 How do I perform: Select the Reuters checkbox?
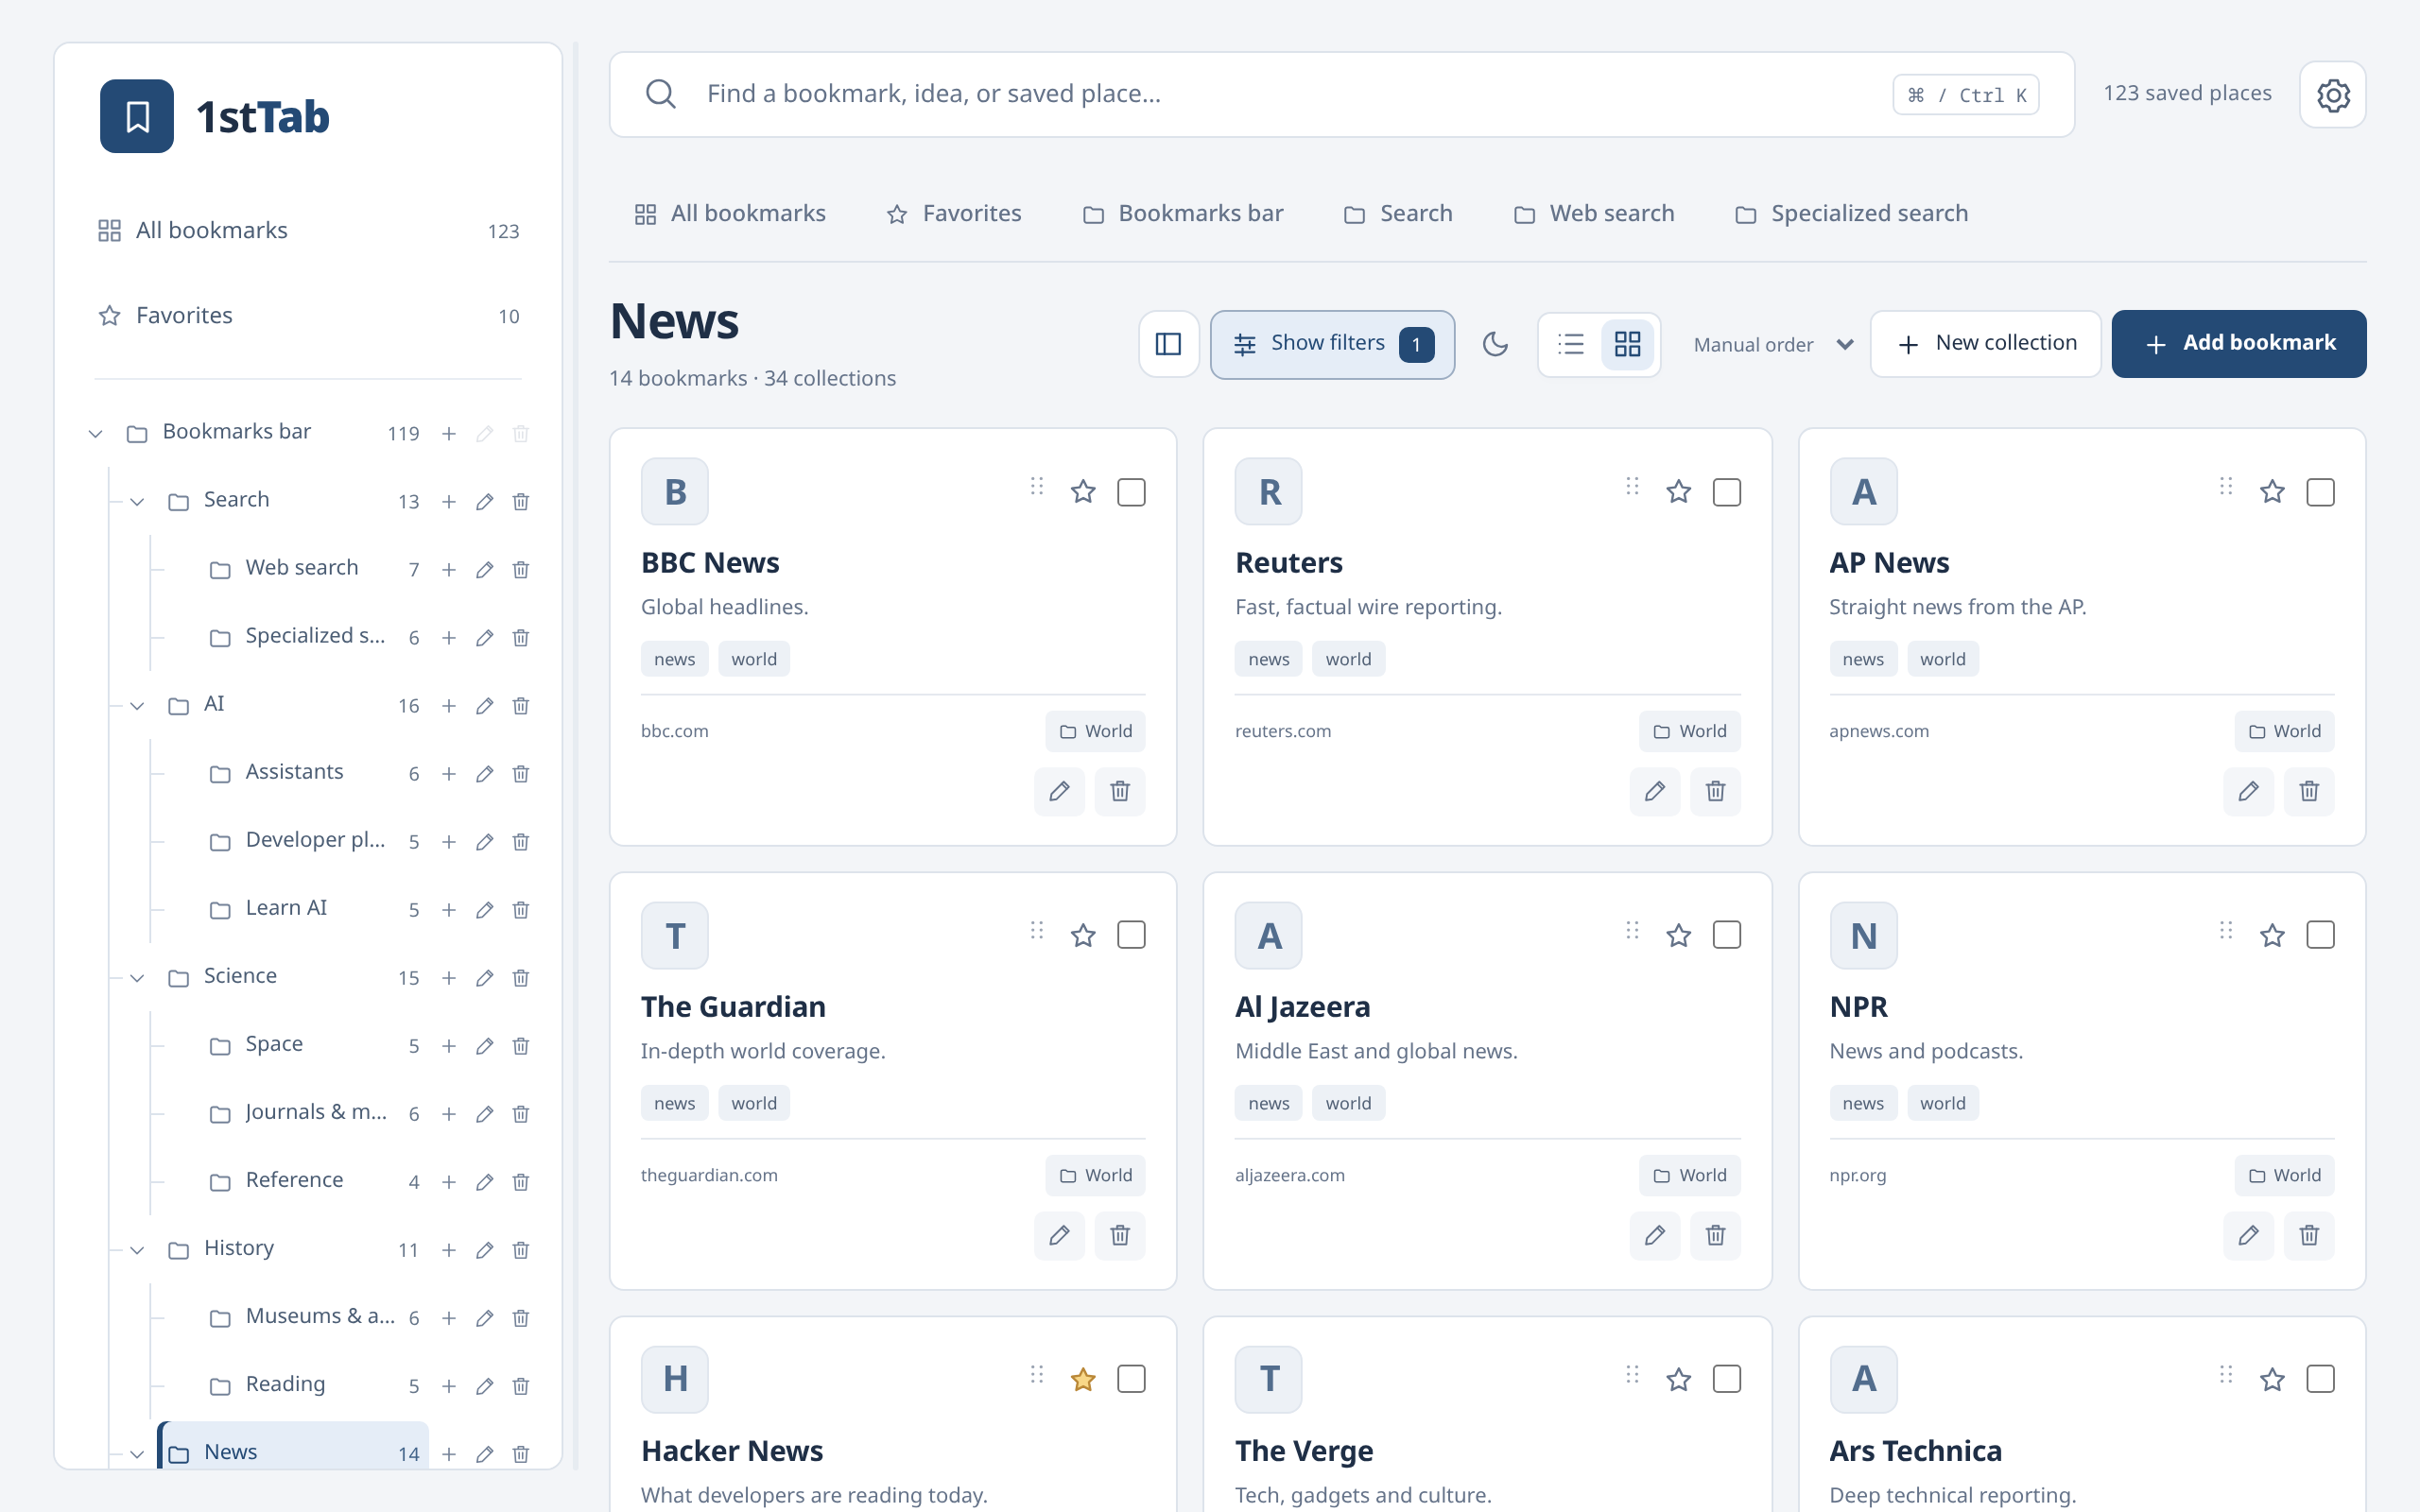1727,492
